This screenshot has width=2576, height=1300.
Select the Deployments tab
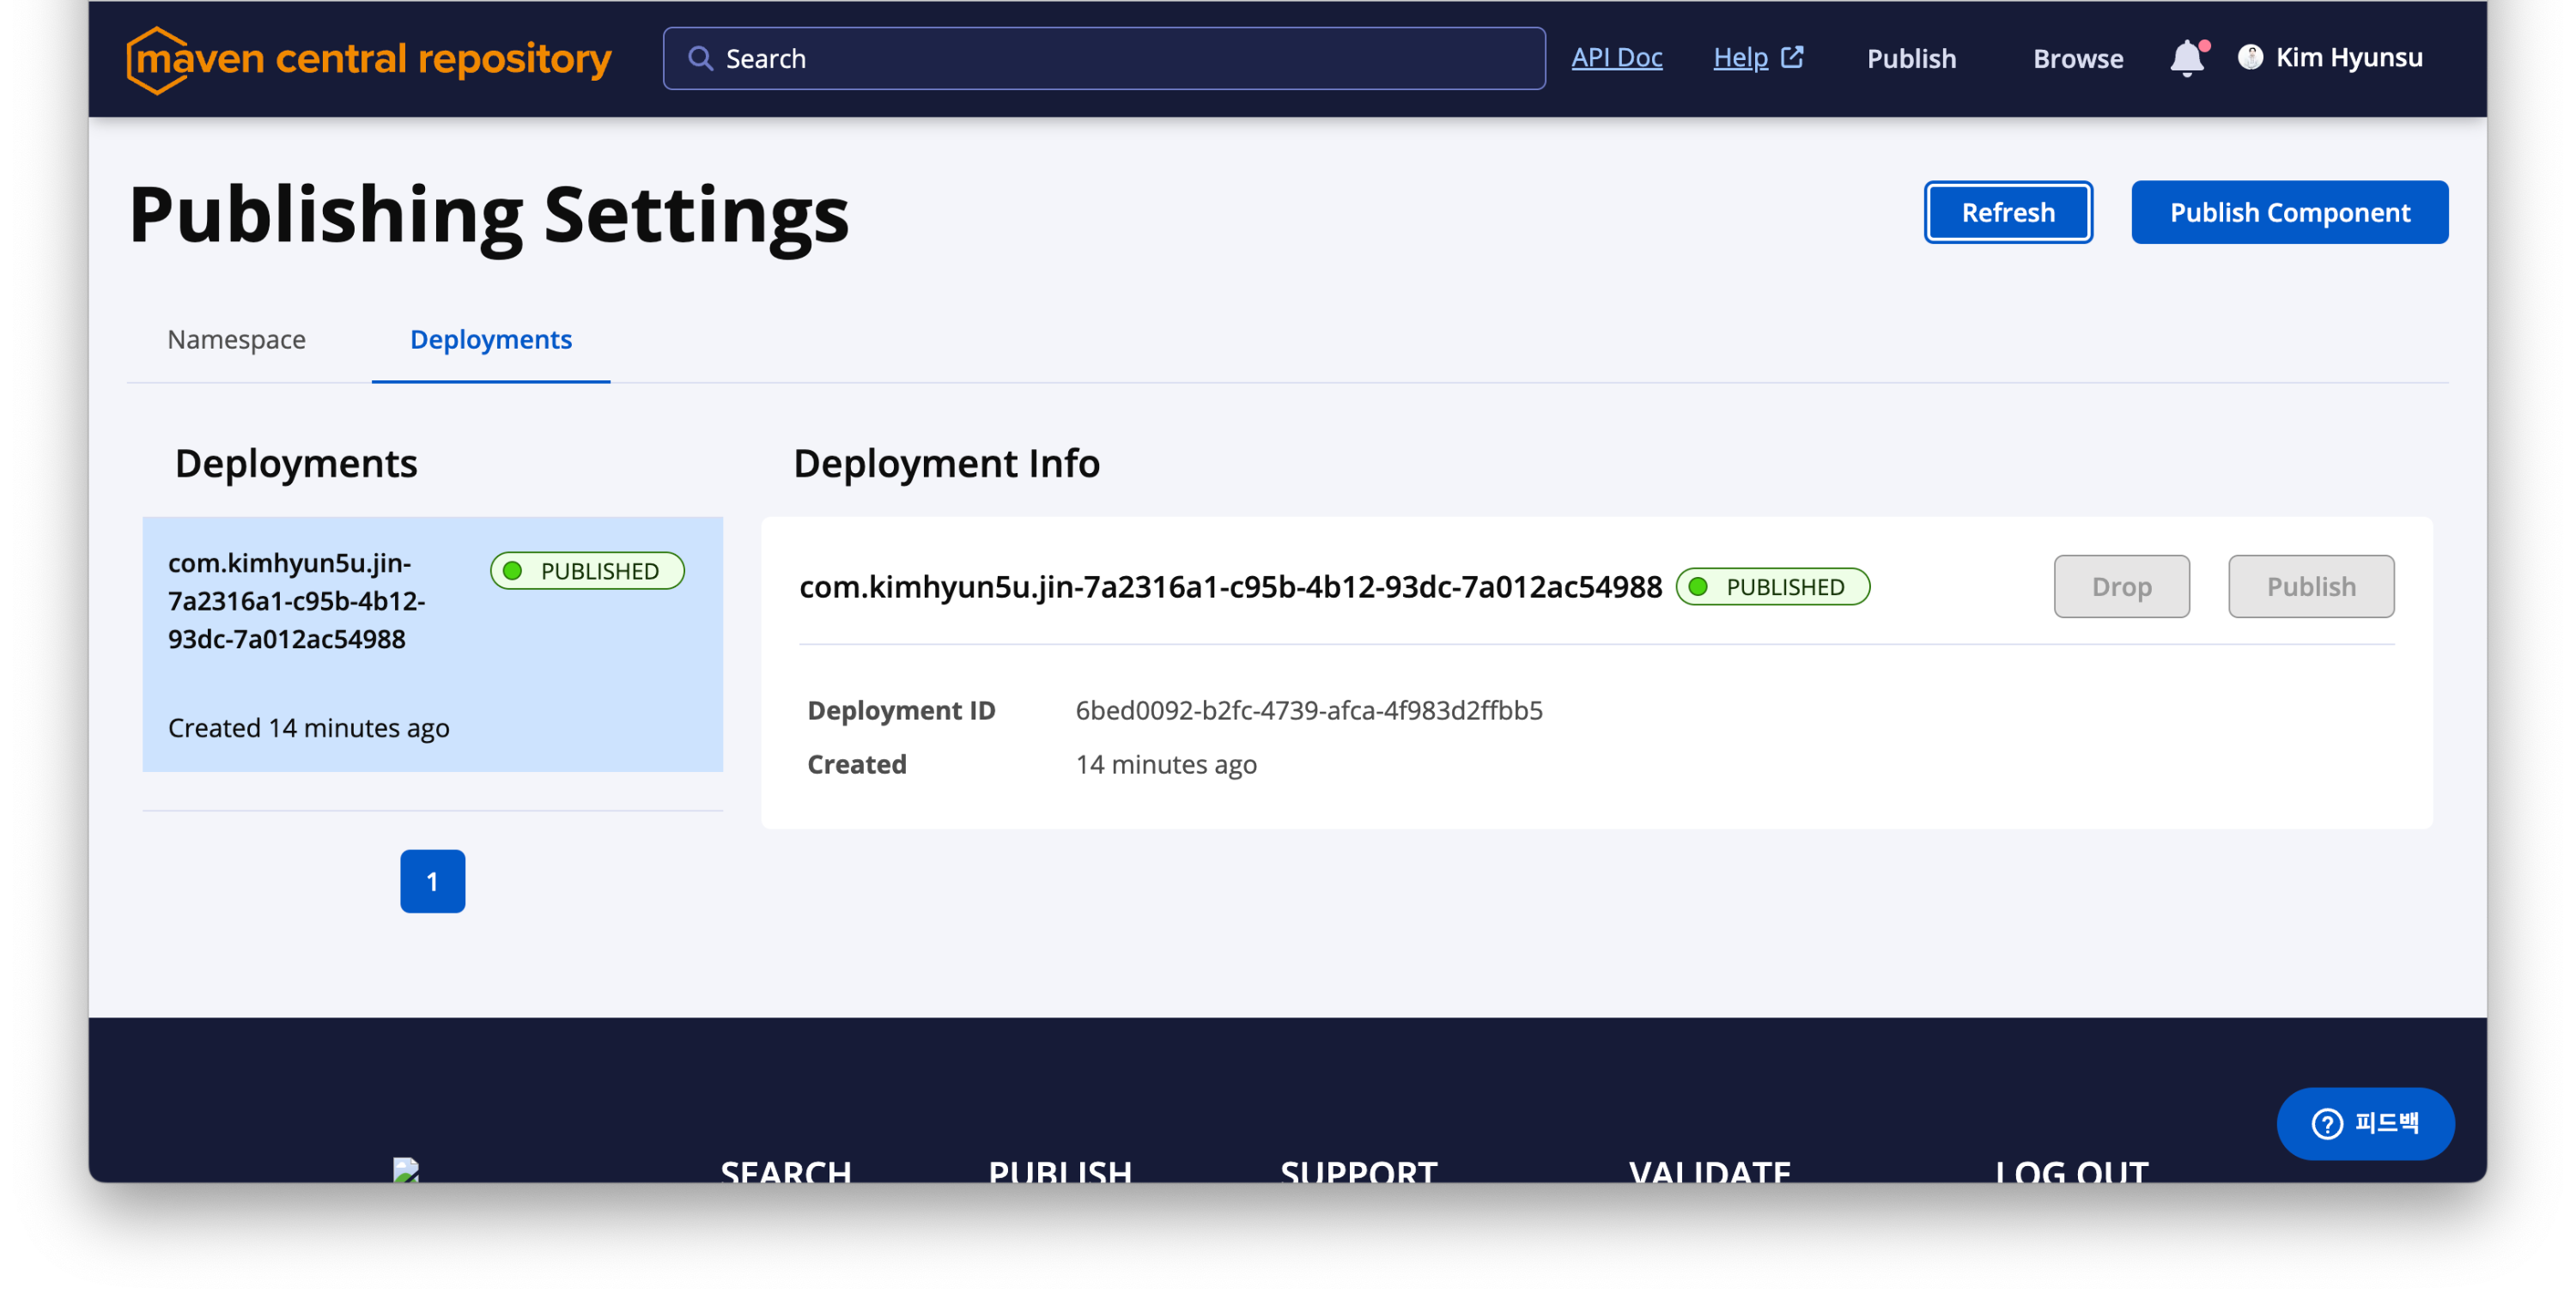click(x=490, y=340)
